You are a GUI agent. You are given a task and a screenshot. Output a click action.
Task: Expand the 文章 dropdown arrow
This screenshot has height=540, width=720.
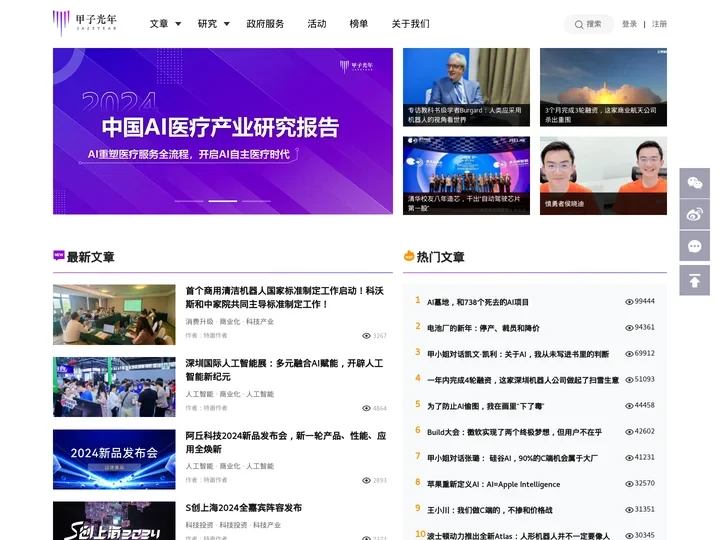[178, 24]
